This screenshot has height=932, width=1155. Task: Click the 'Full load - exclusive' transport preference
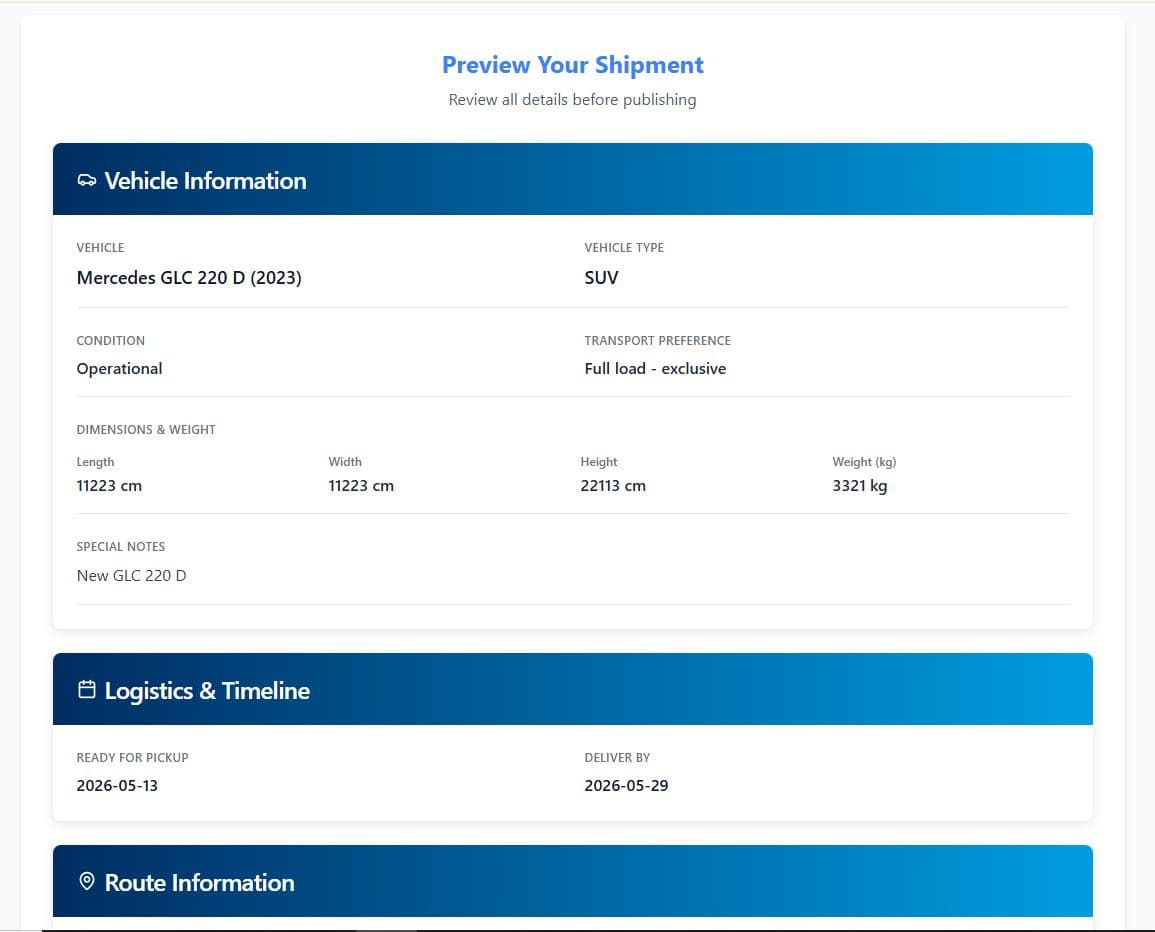pos(655,368)
